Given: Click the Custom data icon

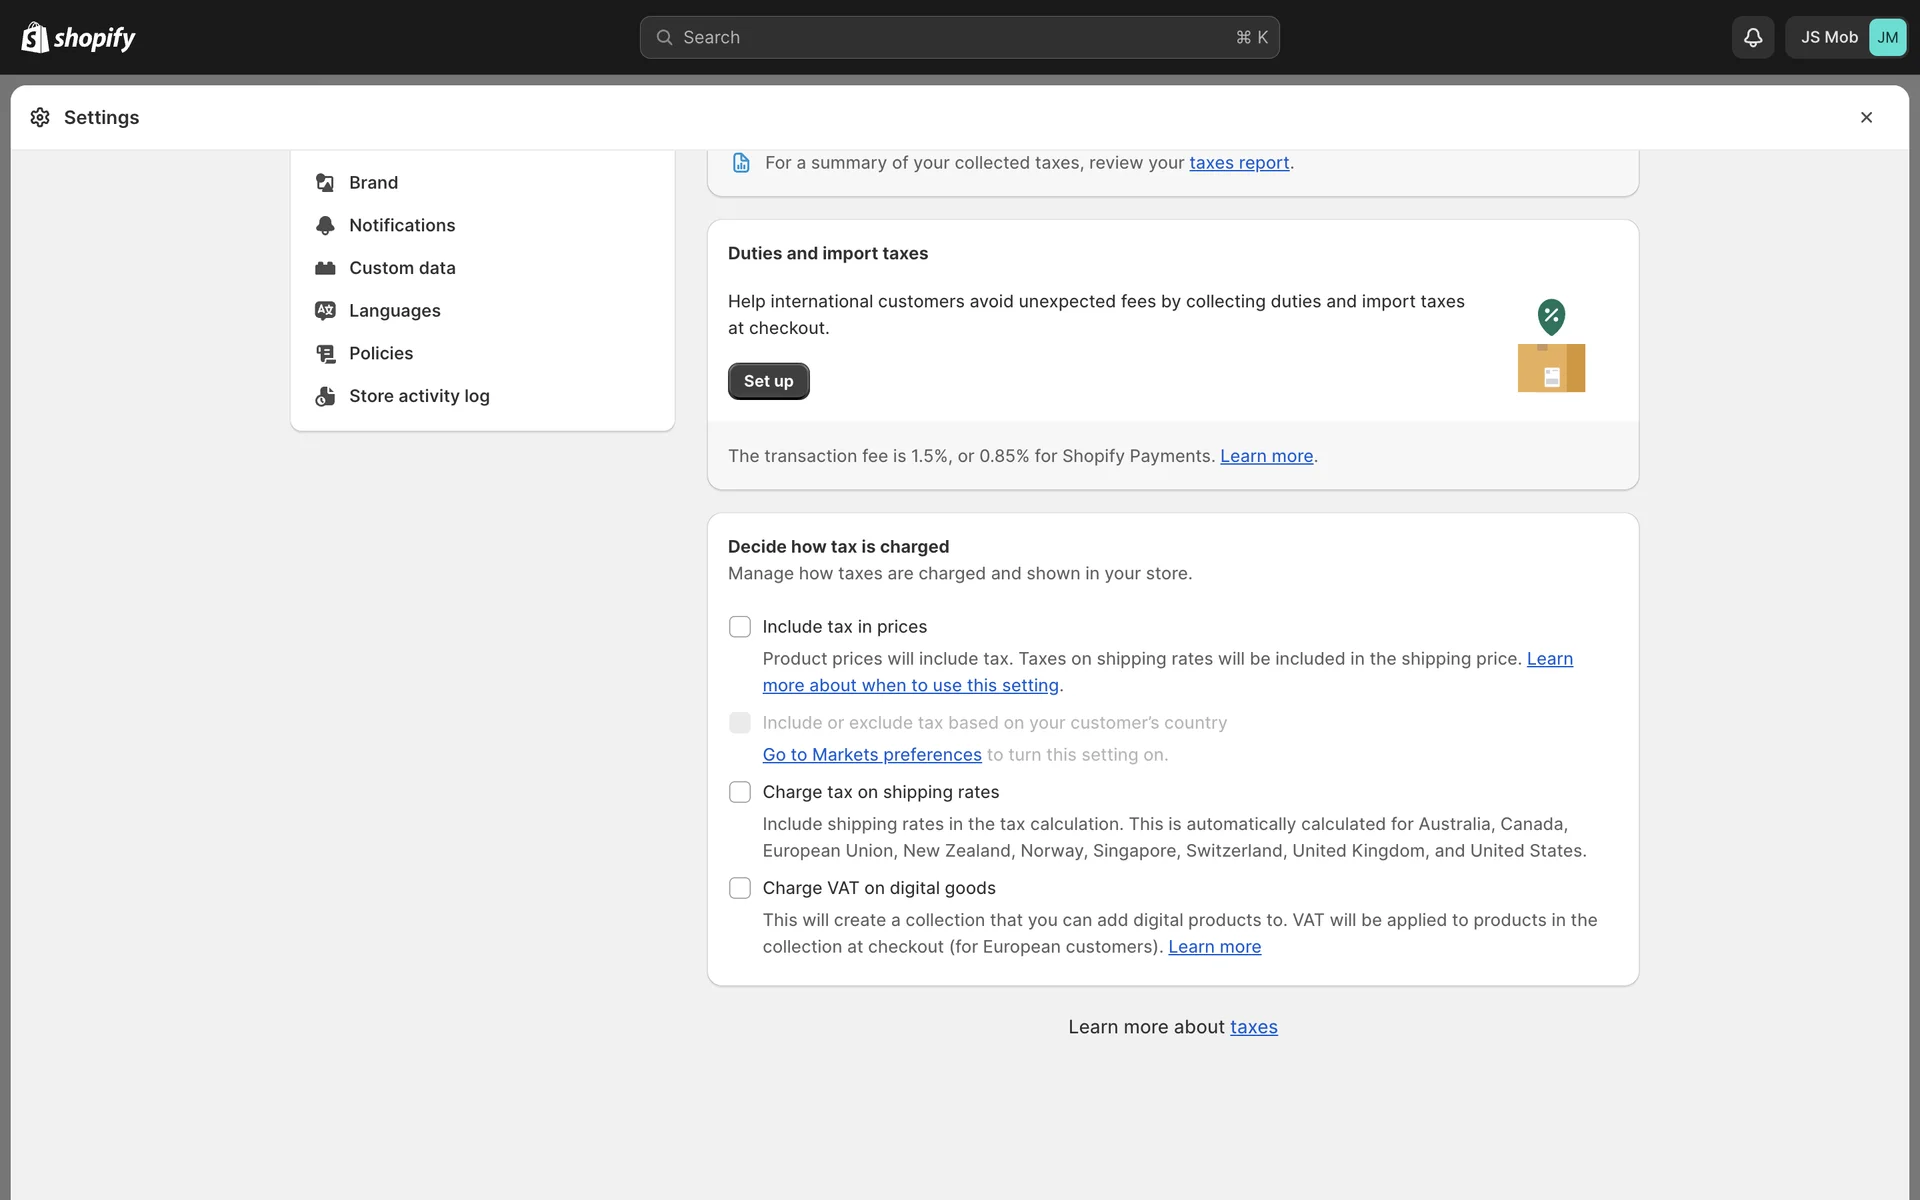Looking at the screenshot, I should 325,268.
